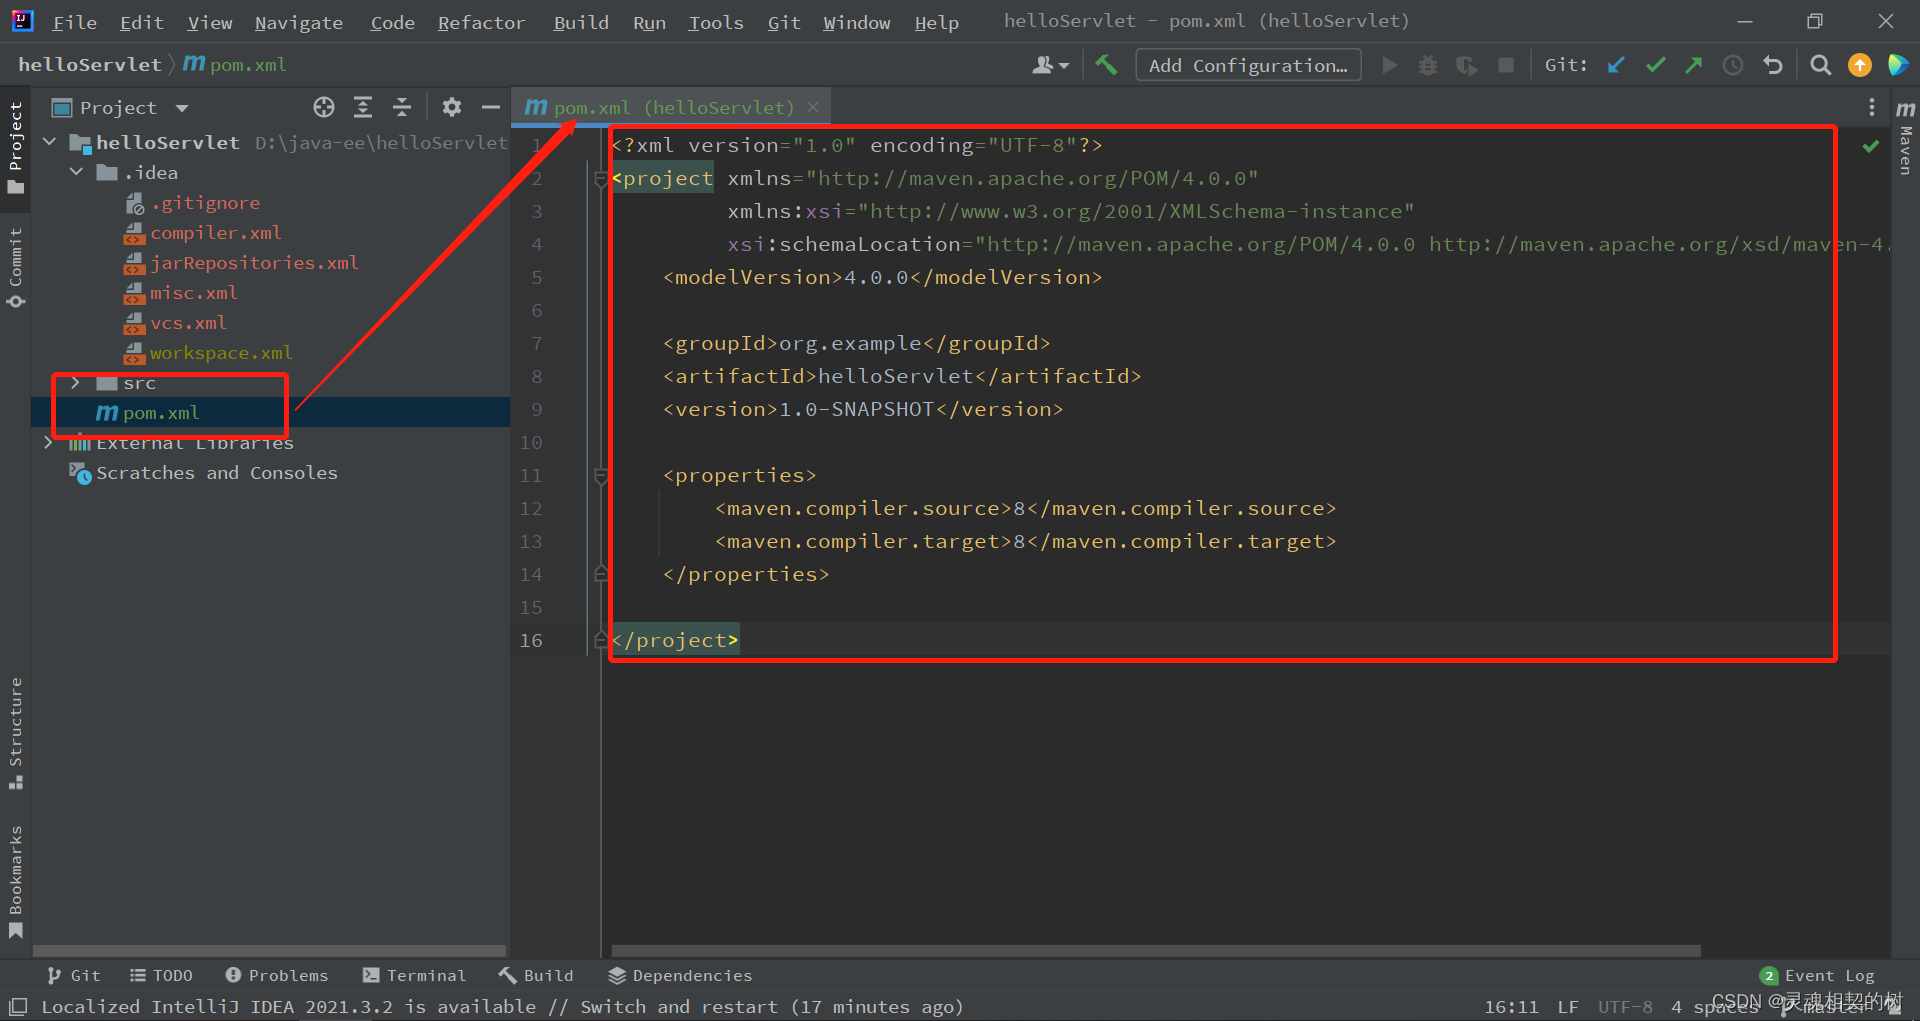
Task: Click helloServlet breadcrumb in navigation bar
Action: point(90,65)
